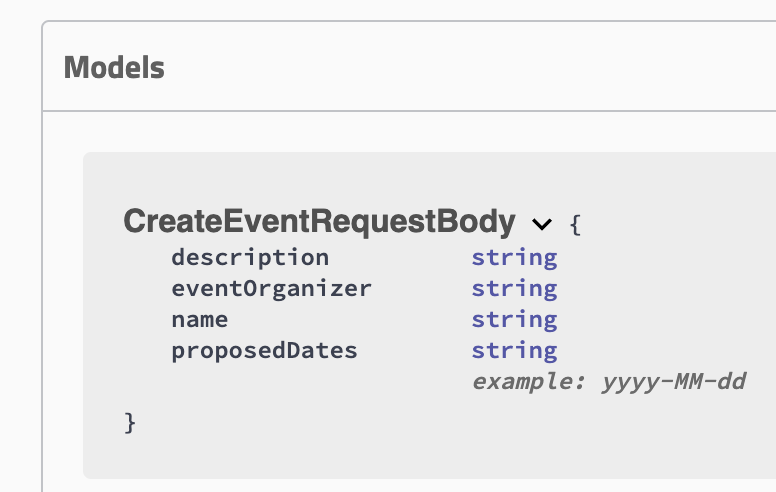776x492 pixels.
Task: Select the description property name
Action: click(249, 257)
